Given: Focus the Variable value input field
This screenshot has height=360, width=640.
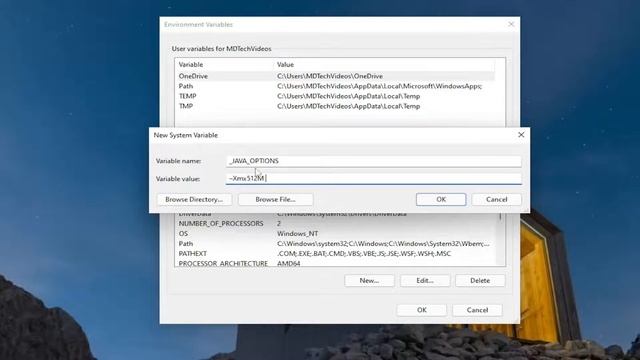Looking at the screenshot, I should coord(373,178).
